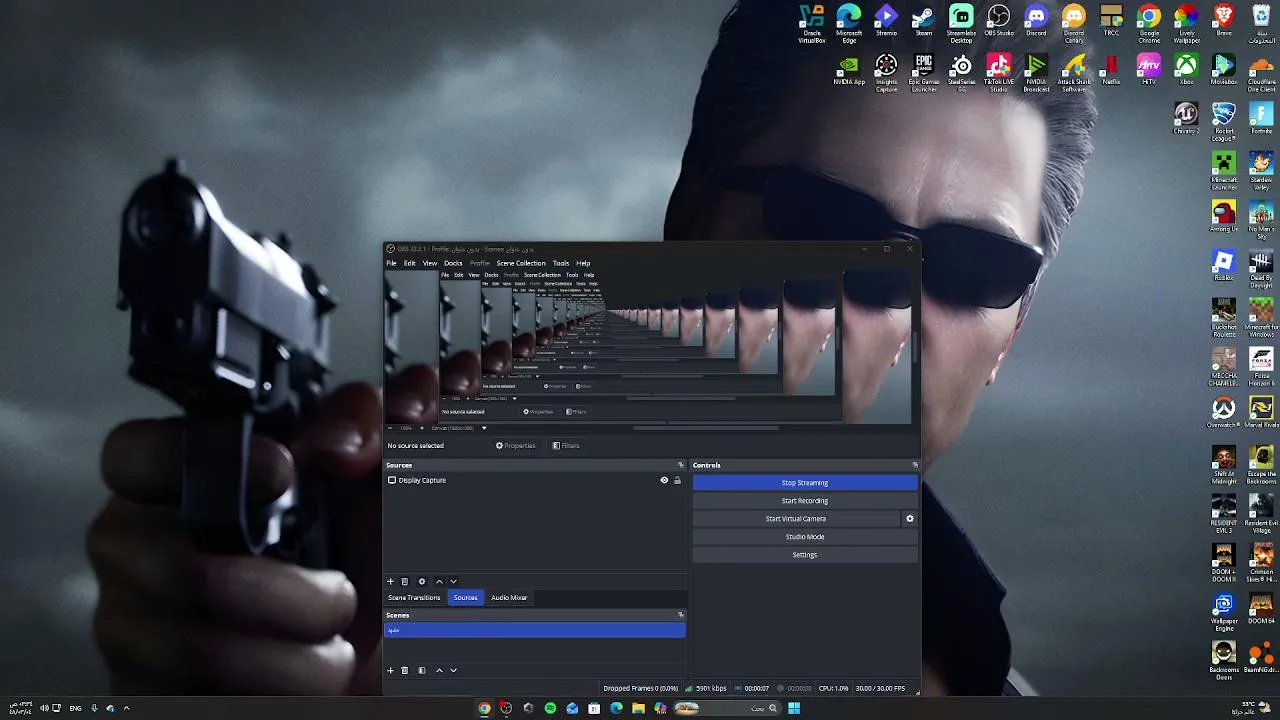
Task: Open scene filters icon in Scenes toolbar
Action: click(421, 670)
